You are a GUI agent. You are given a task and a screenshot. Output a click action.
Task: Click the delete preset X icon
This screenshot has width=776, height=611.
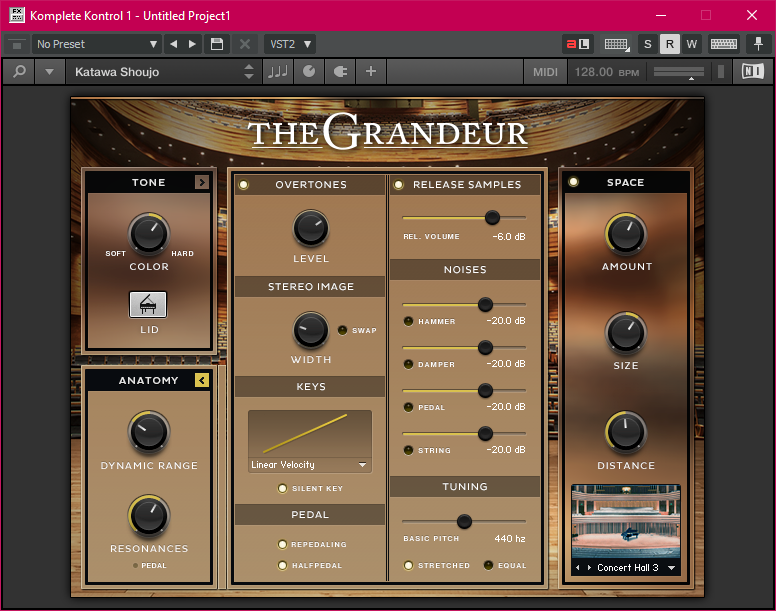[x=244, y=44]
